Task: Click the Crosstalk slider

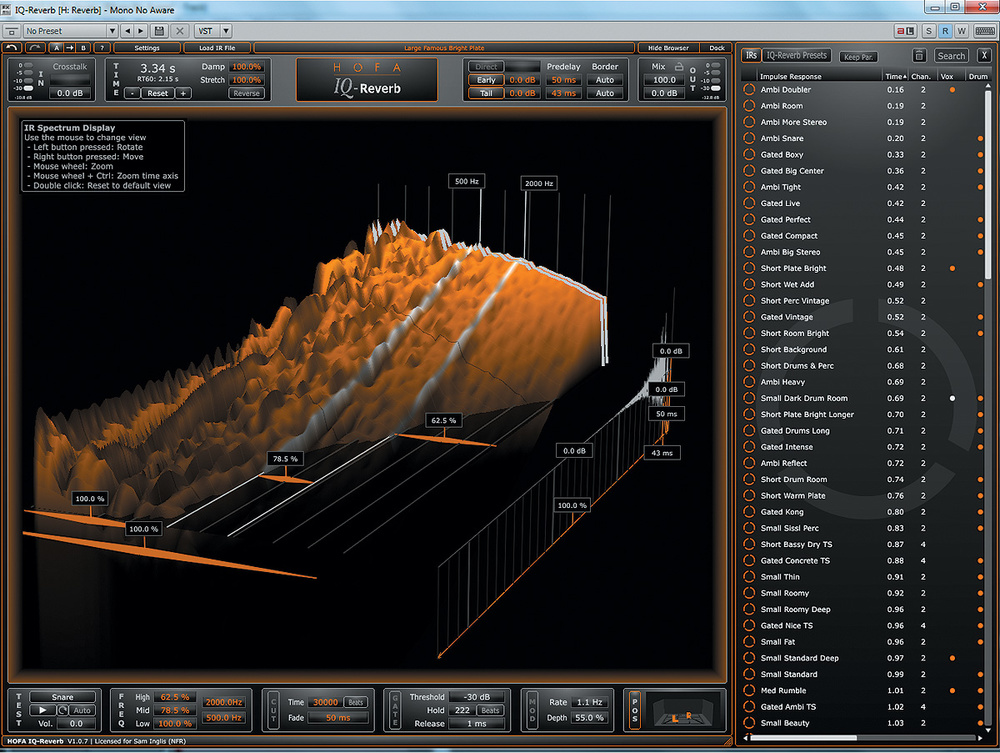Action: click(x=70, y=80)
